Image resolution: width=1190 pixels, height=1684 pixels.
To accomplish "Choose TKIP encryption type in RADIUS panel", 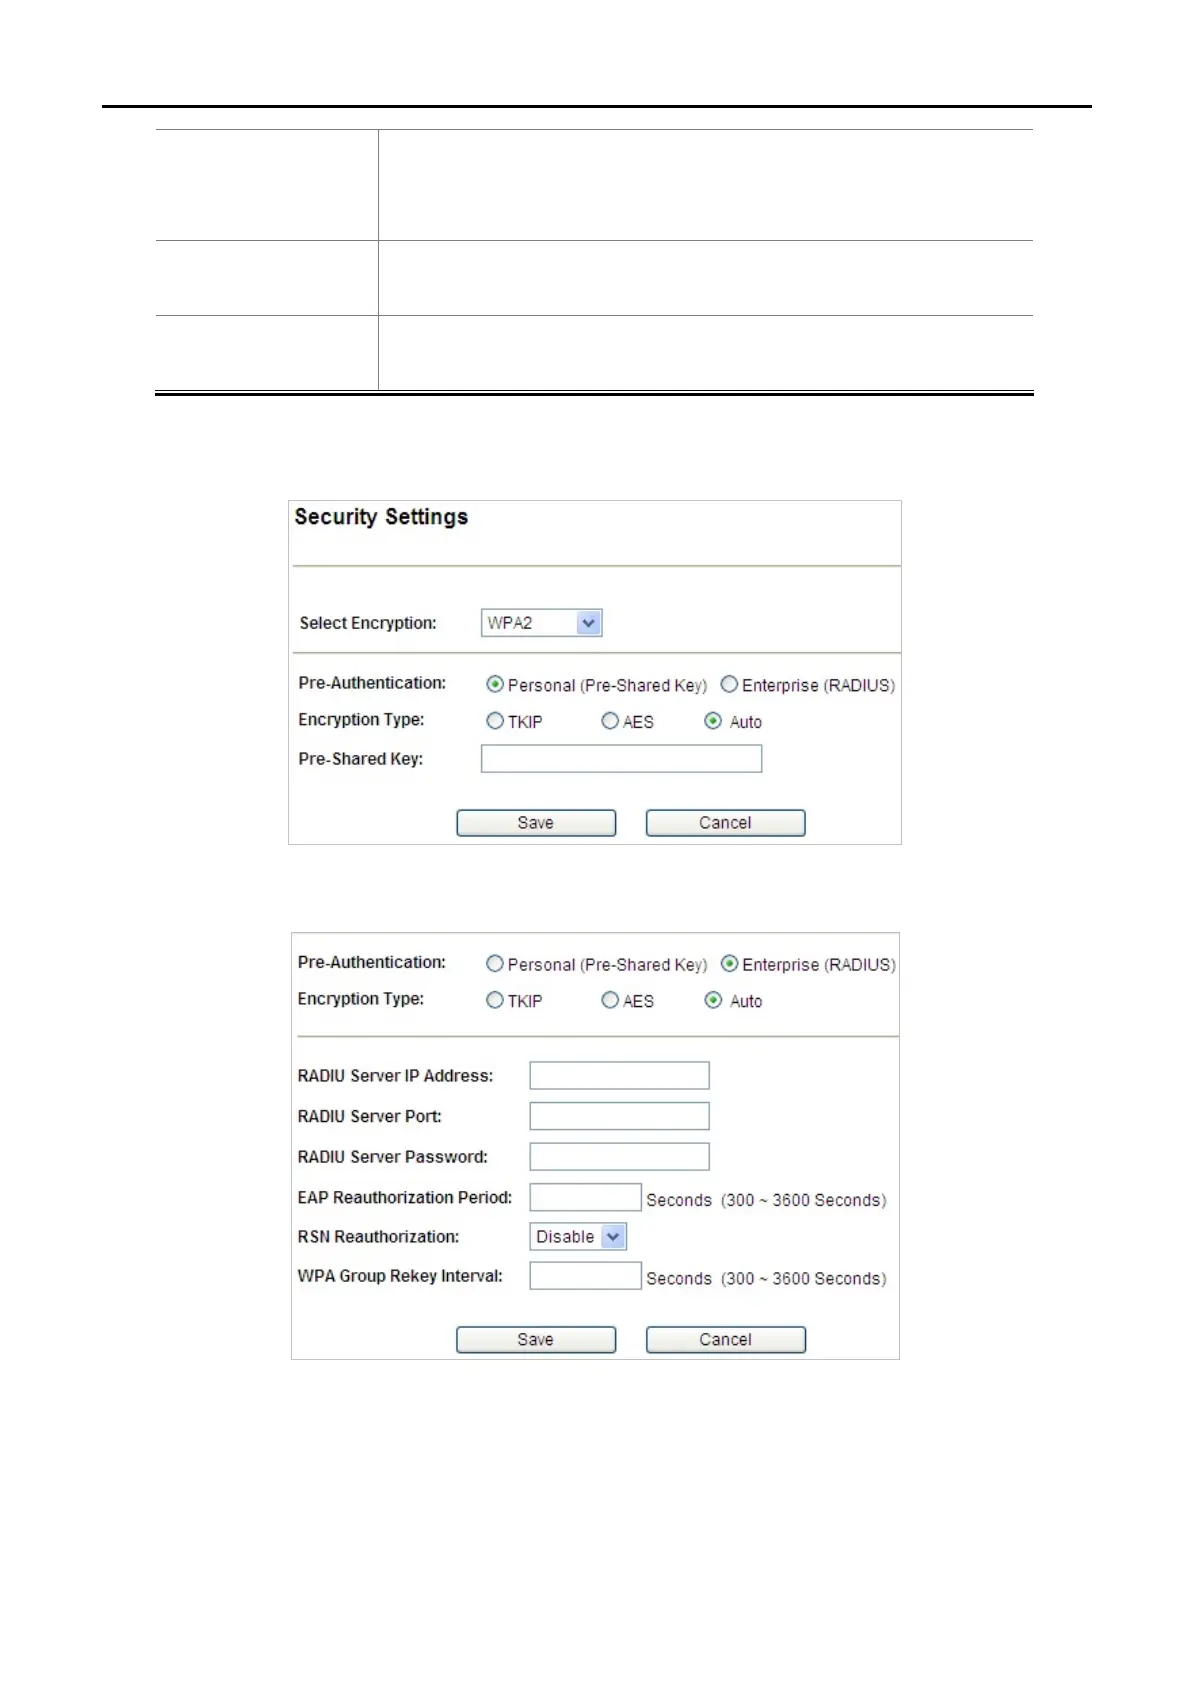I will tap(494, 1000).
